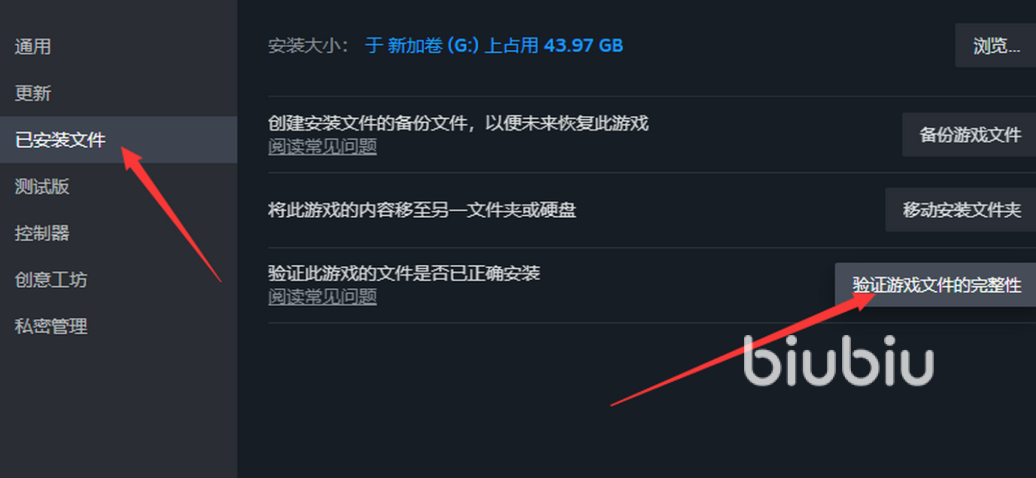Image resolution: width=1036 pixels, height=478 pixels.
Task: Open 阅读常见问题 link under verify description
Action: pyautogui.click(x=322, y=296)
